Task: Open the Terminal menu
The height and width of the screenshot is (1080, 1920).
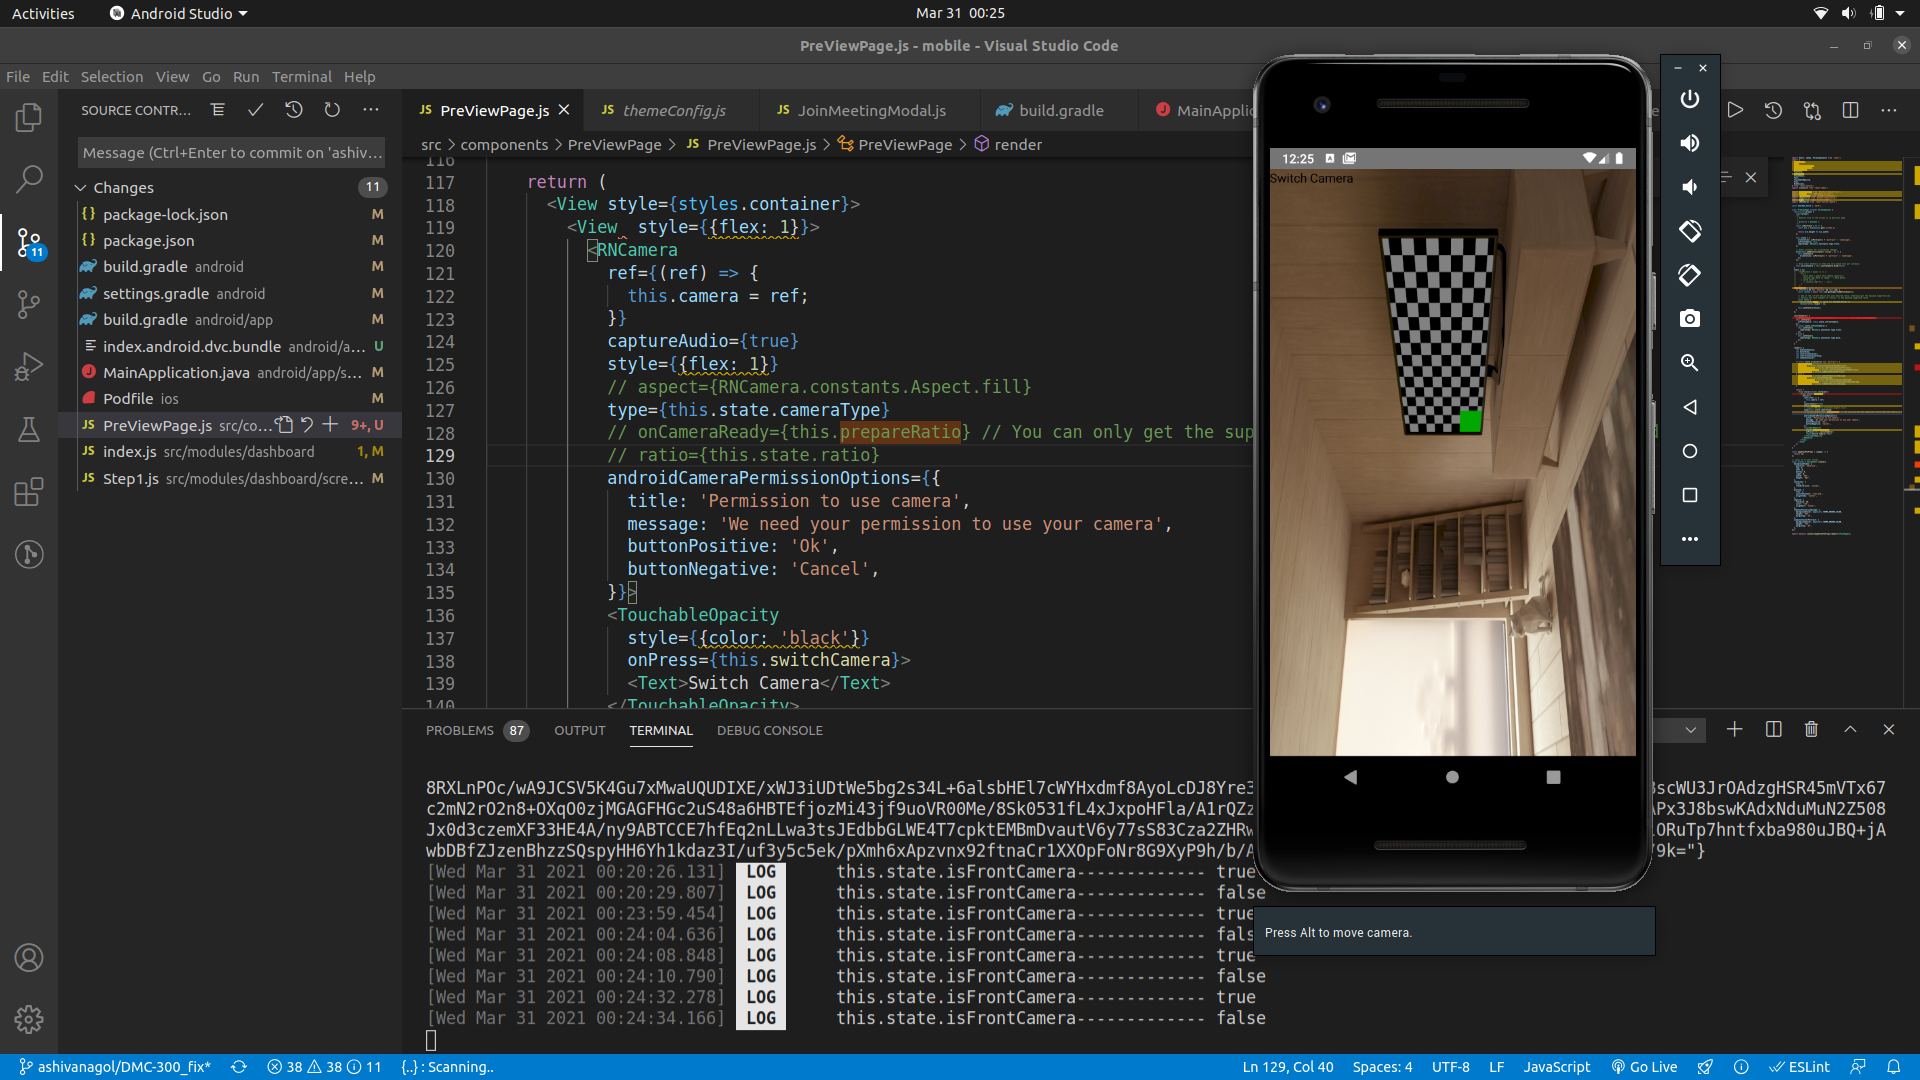Action: coord(301,77)
